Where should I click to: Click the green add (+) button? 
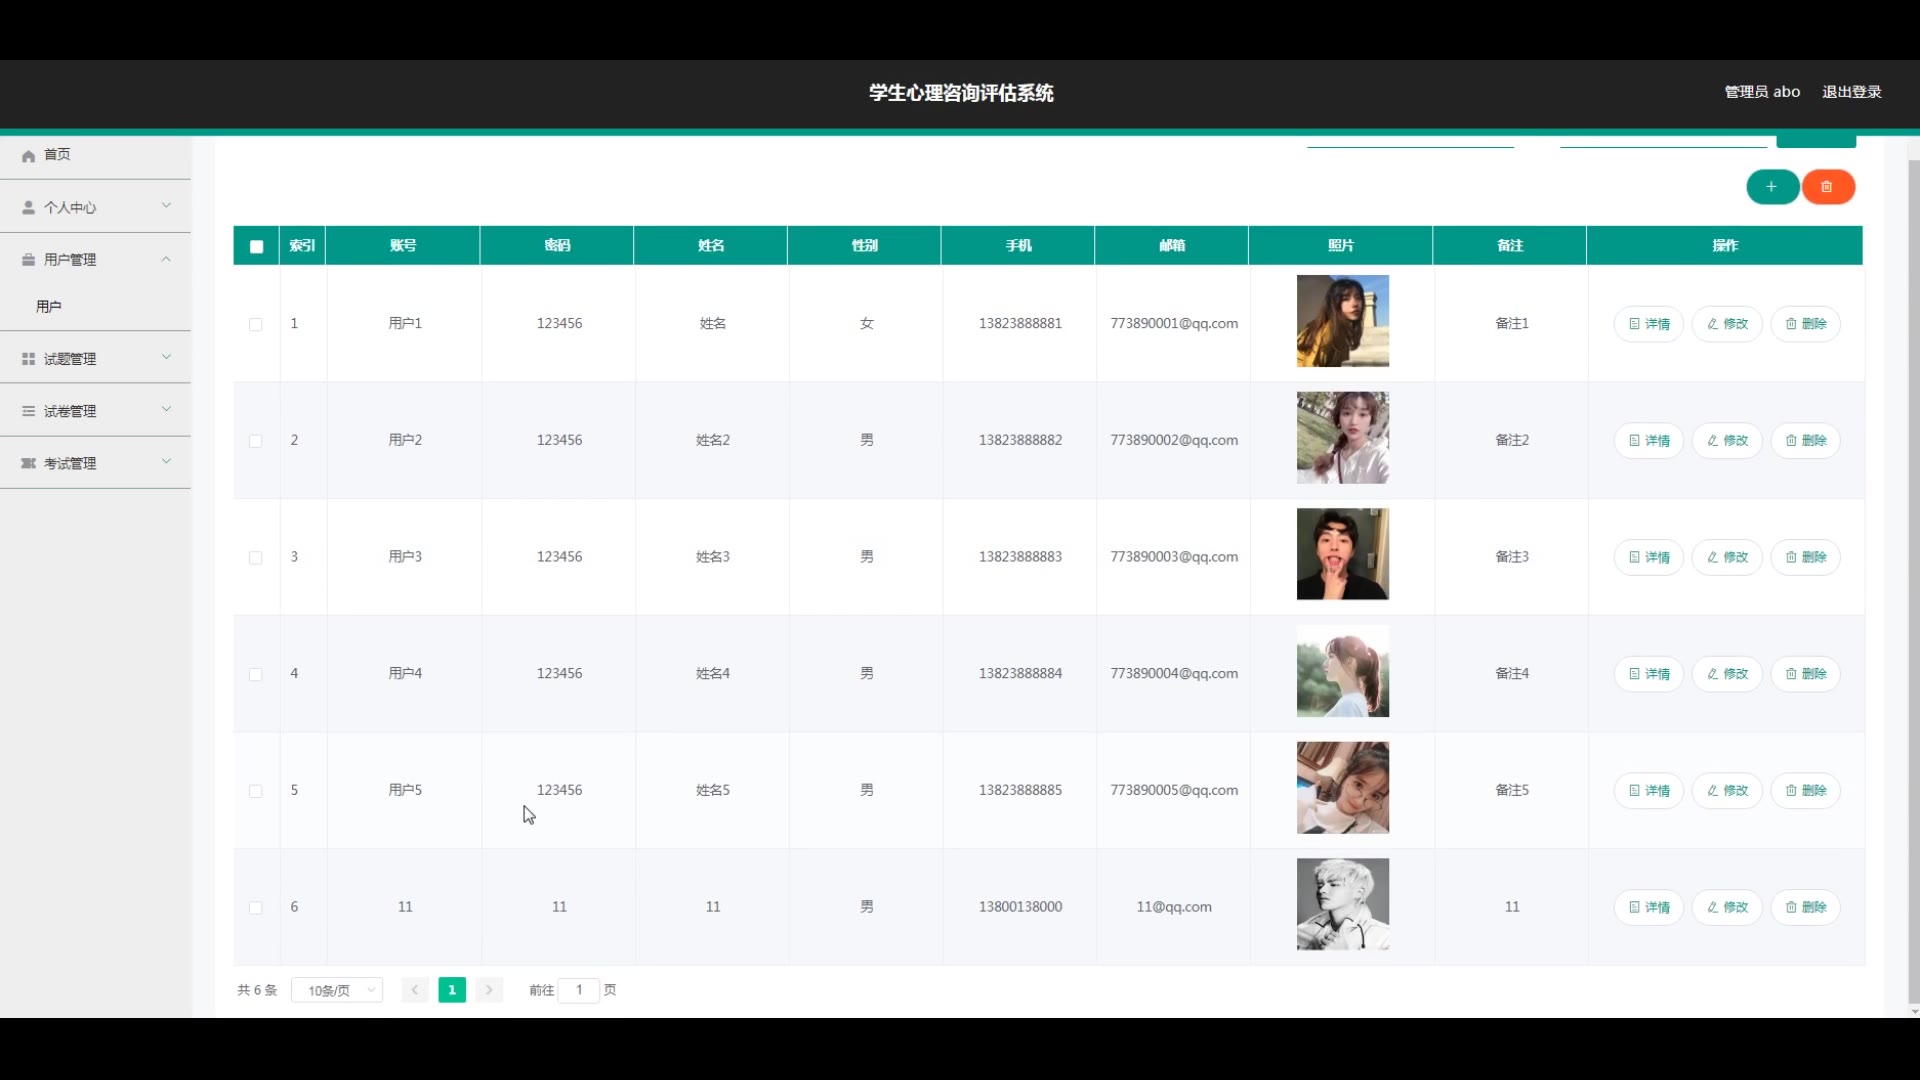click(x=1771, y=187)
